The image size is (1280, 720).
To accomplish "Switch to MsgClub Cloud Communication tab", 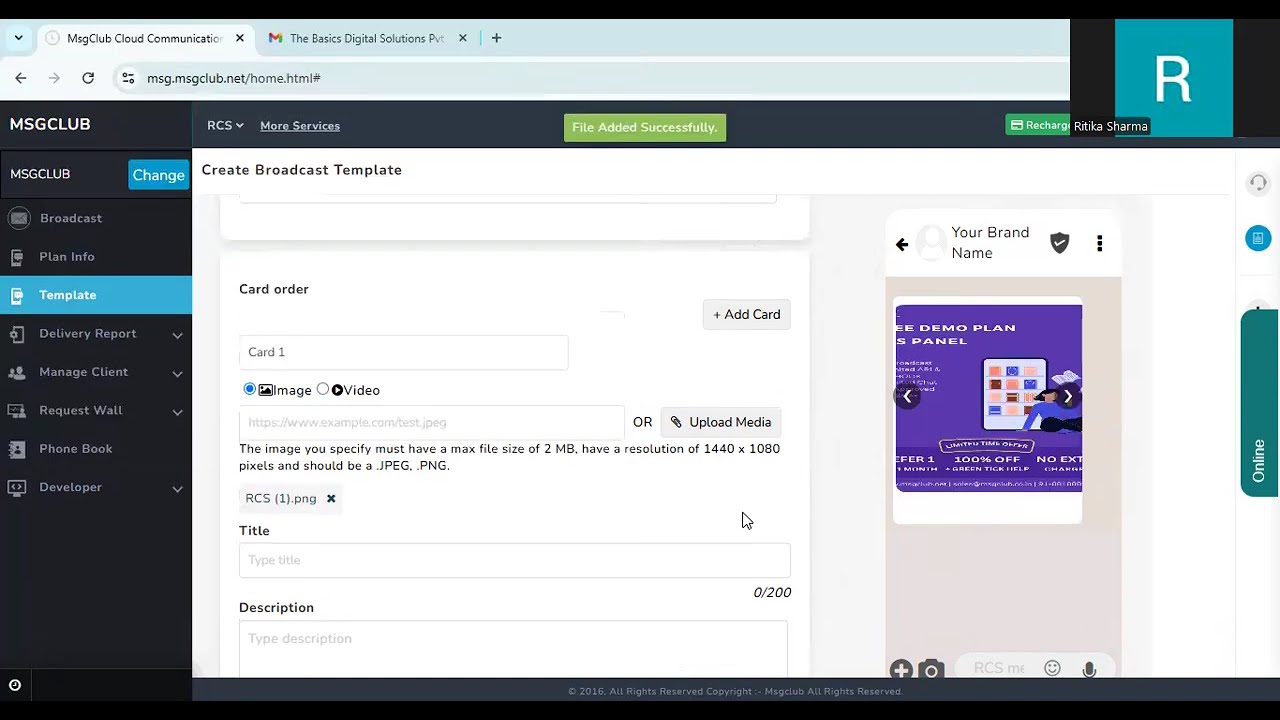I will pos(145,38).
